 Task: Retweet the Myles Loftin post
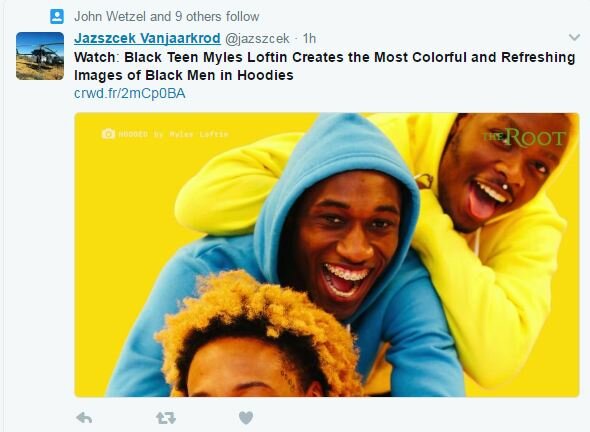coord(166,418)
